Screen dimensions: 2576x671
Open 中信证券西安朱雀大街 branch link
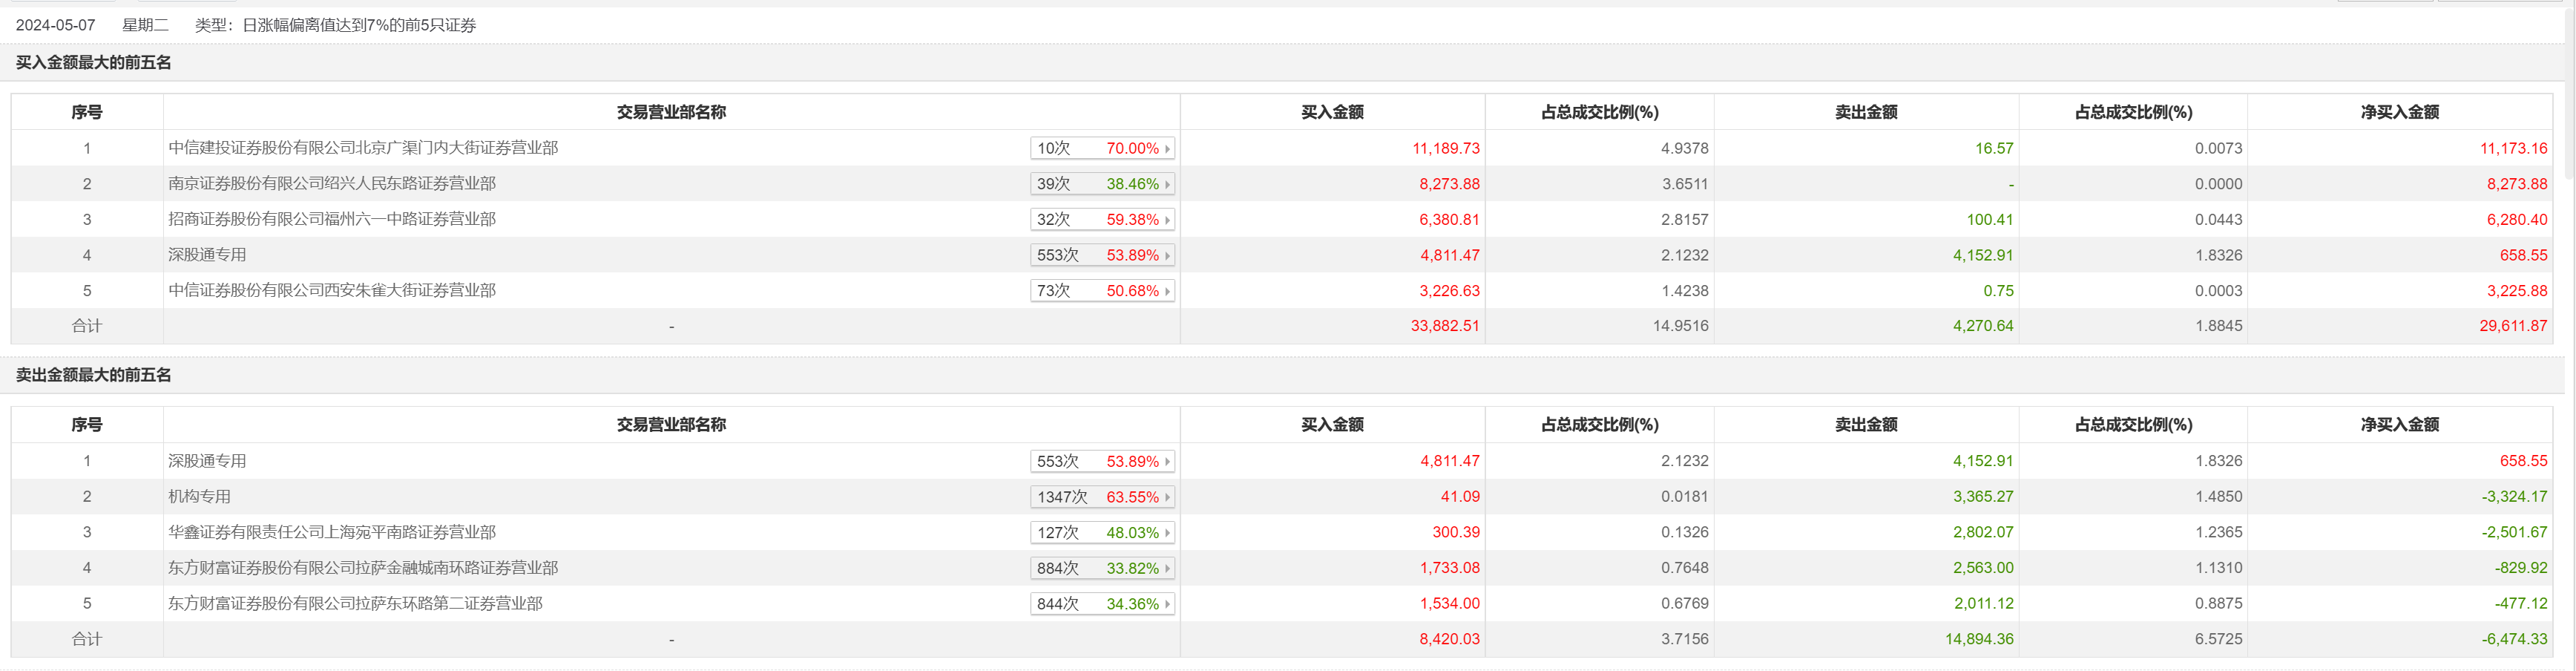point(332,291)
